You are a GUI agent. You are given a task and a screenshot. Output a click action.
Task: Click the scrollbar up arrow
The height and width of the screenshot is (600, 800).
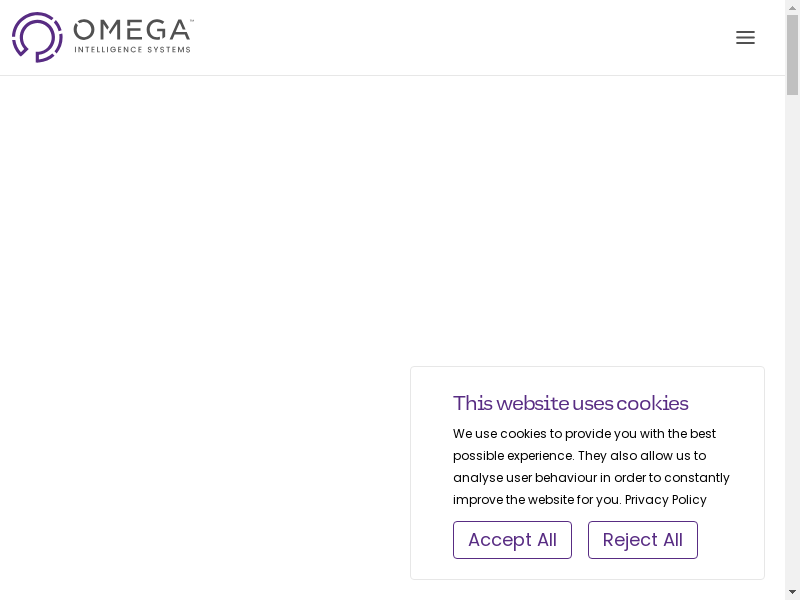point(792,7)
